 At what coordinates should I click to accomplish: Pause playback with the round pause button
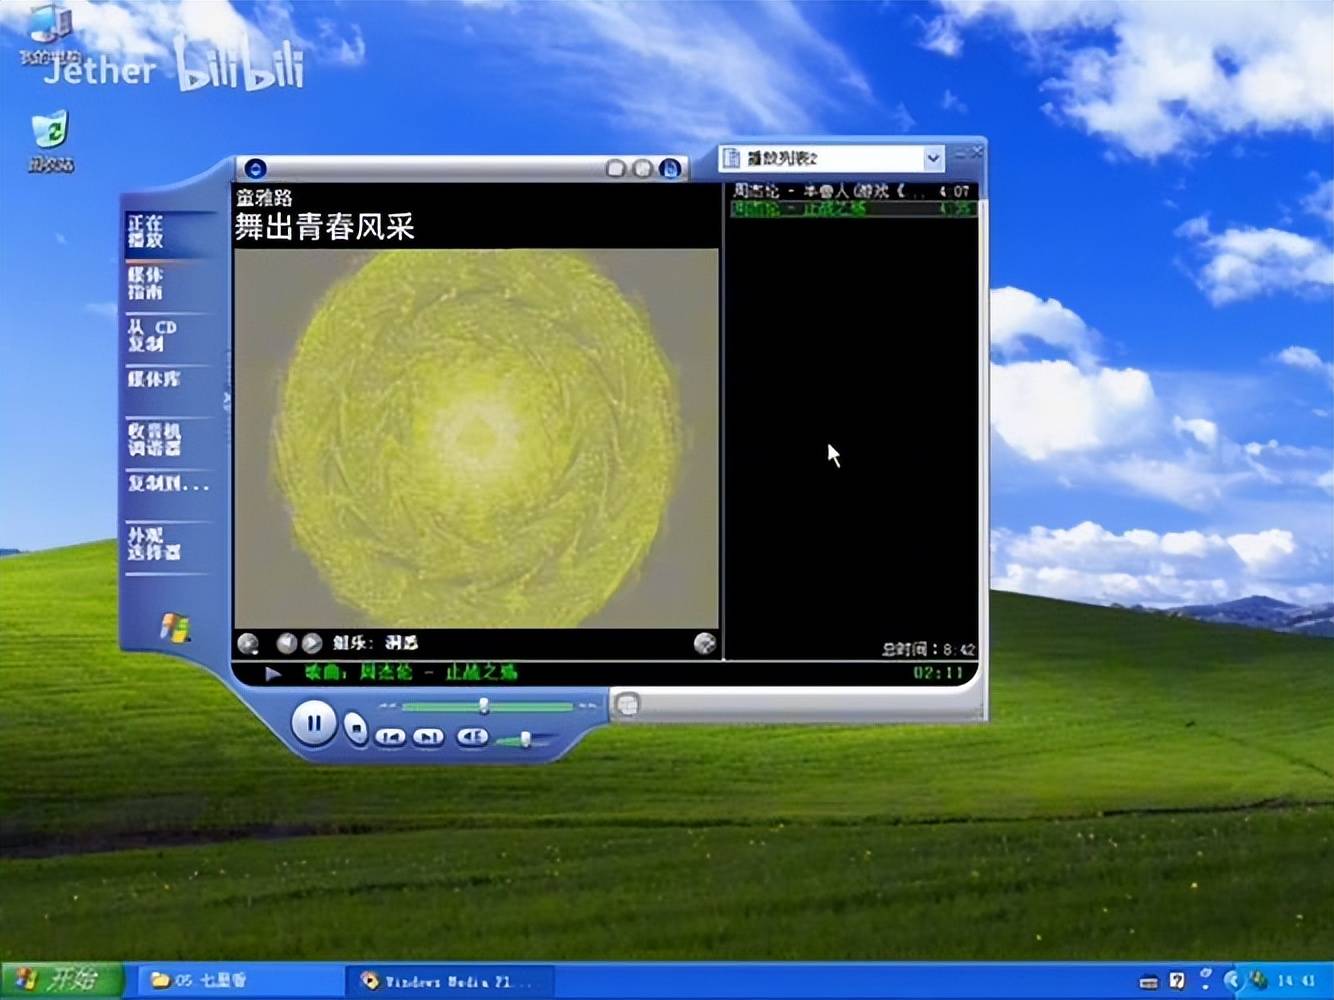(313, 722)
